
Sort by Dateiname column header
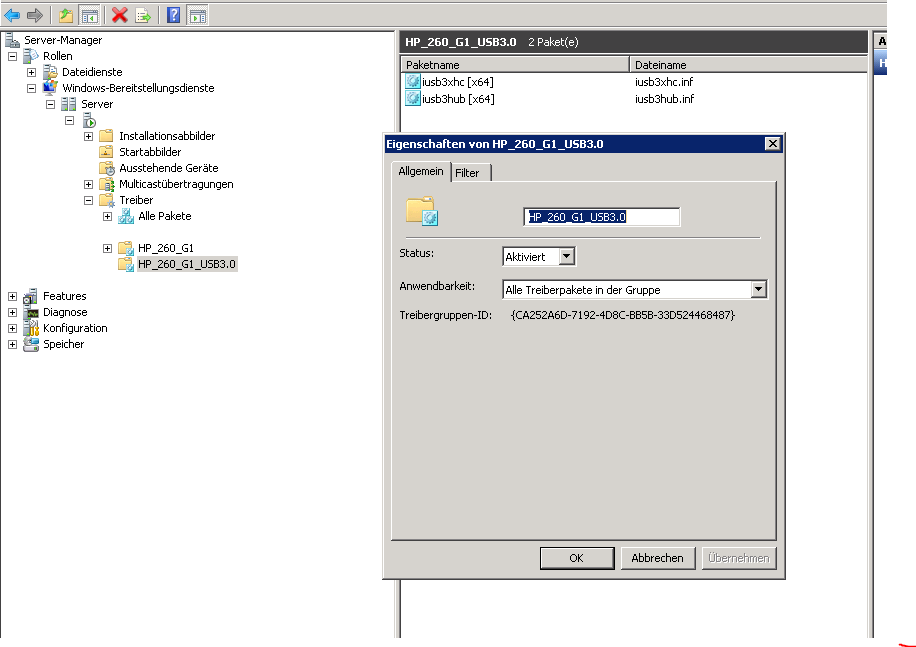(748, 65)
